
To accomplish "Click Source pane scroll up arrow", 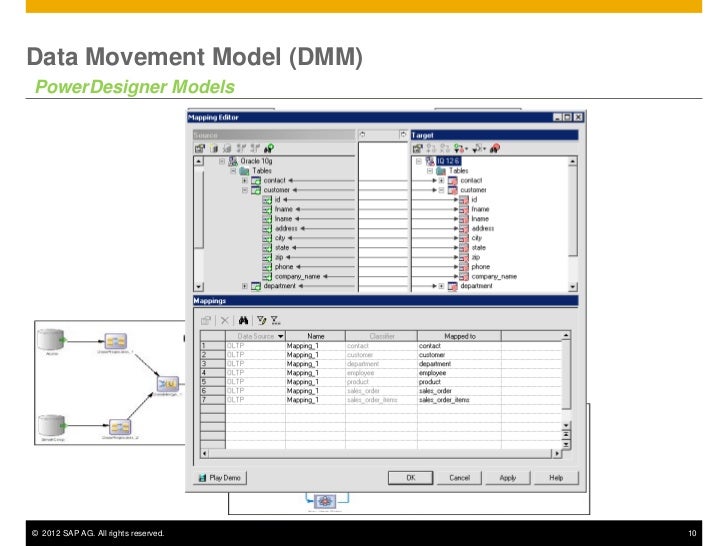I will (x=199, y=161).
